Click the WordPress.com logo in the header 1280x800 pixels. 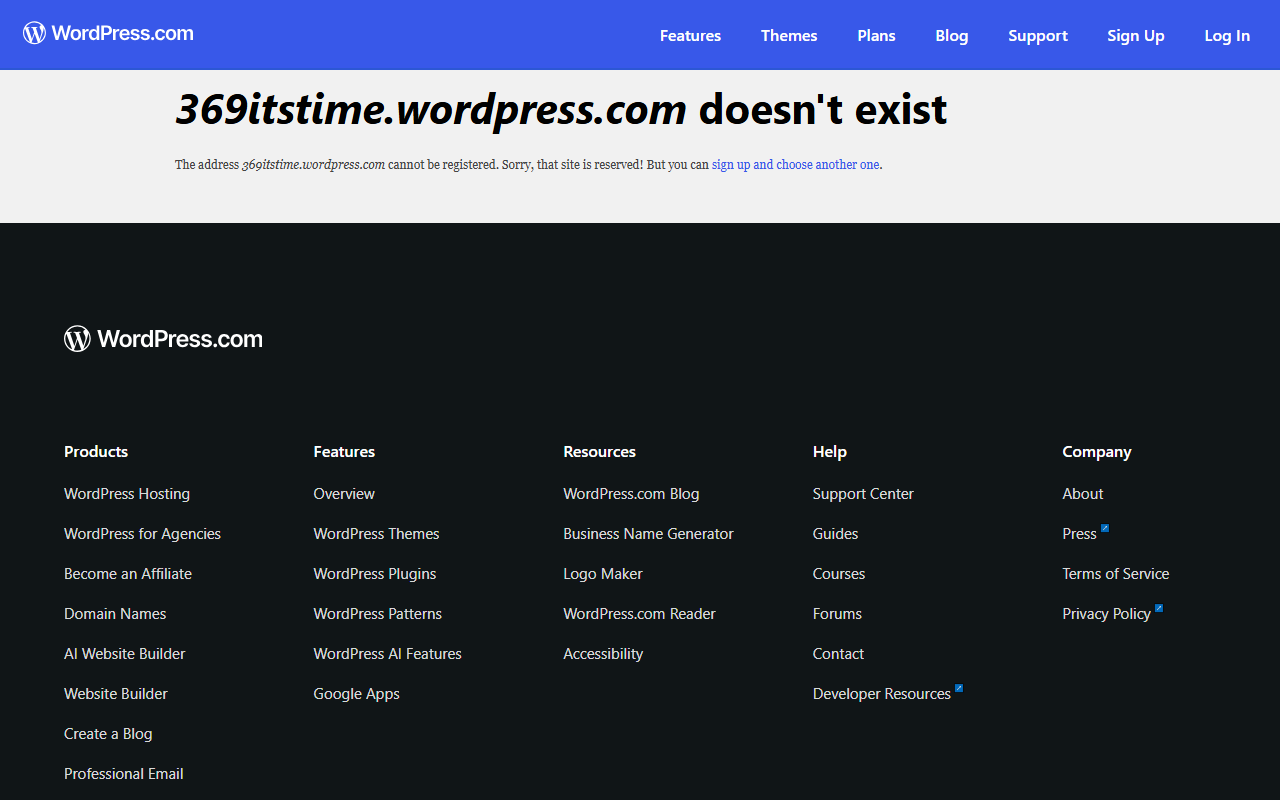point(108,33)
